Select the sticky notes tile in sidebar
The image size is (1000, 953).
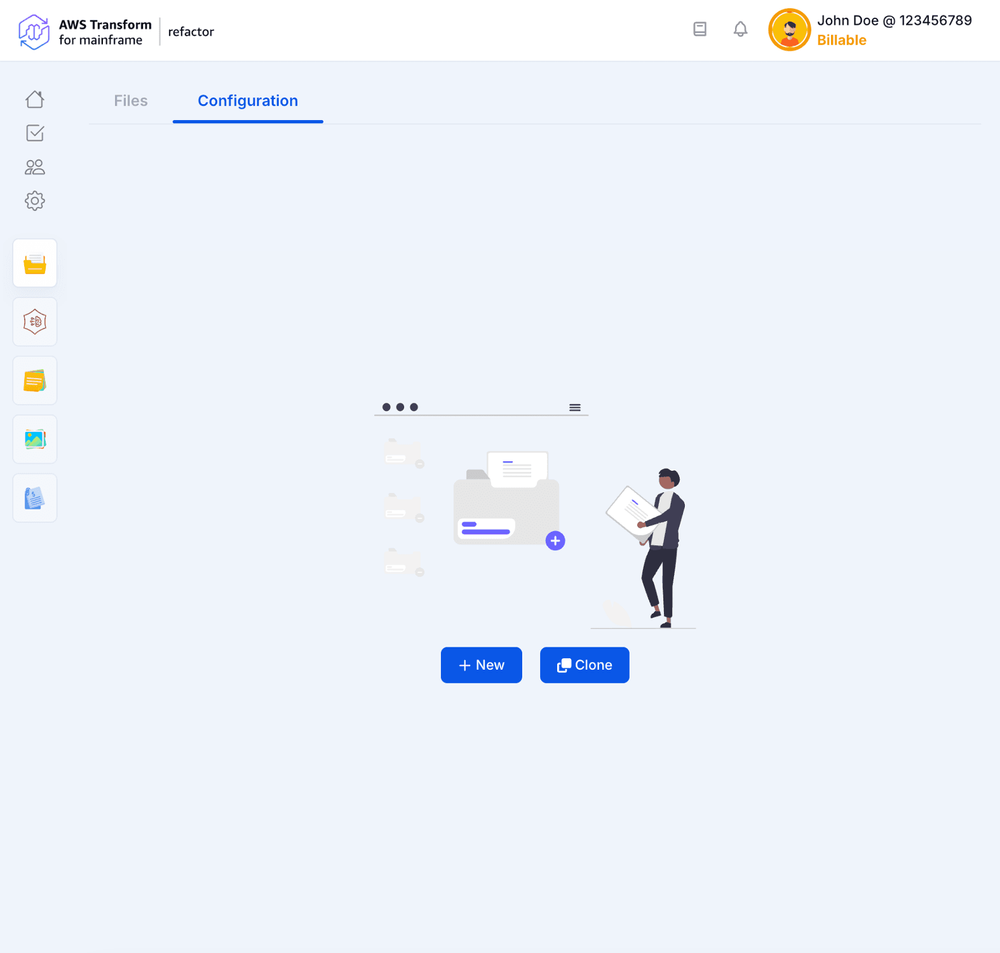click(x=35, y=381)
